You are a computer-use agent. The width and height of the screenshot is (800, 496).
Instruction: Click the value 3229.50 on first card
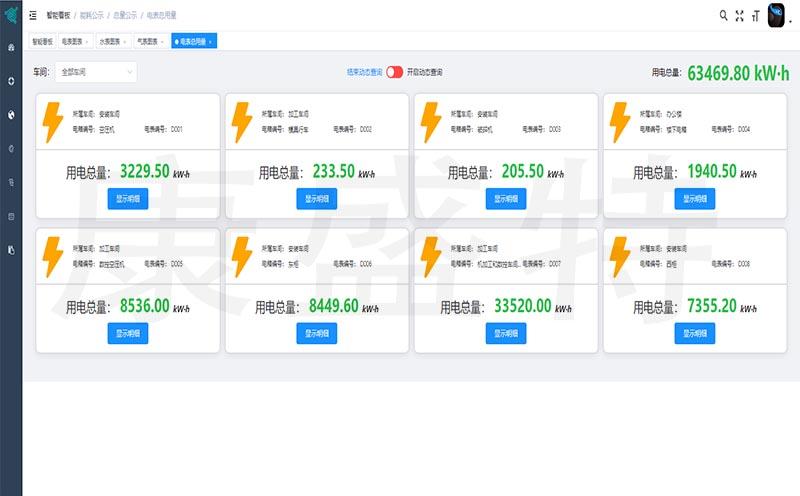click(x=144, y=171)
